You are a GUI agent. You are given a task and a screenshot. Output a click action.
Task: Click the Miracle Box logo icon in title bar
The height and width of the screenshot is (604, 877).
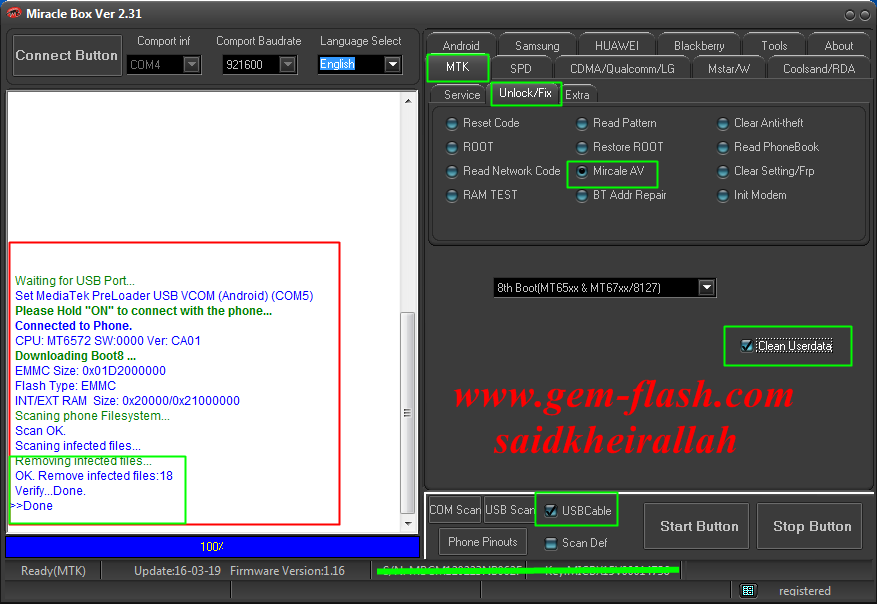pyautogui.click(x=13, y=13)
